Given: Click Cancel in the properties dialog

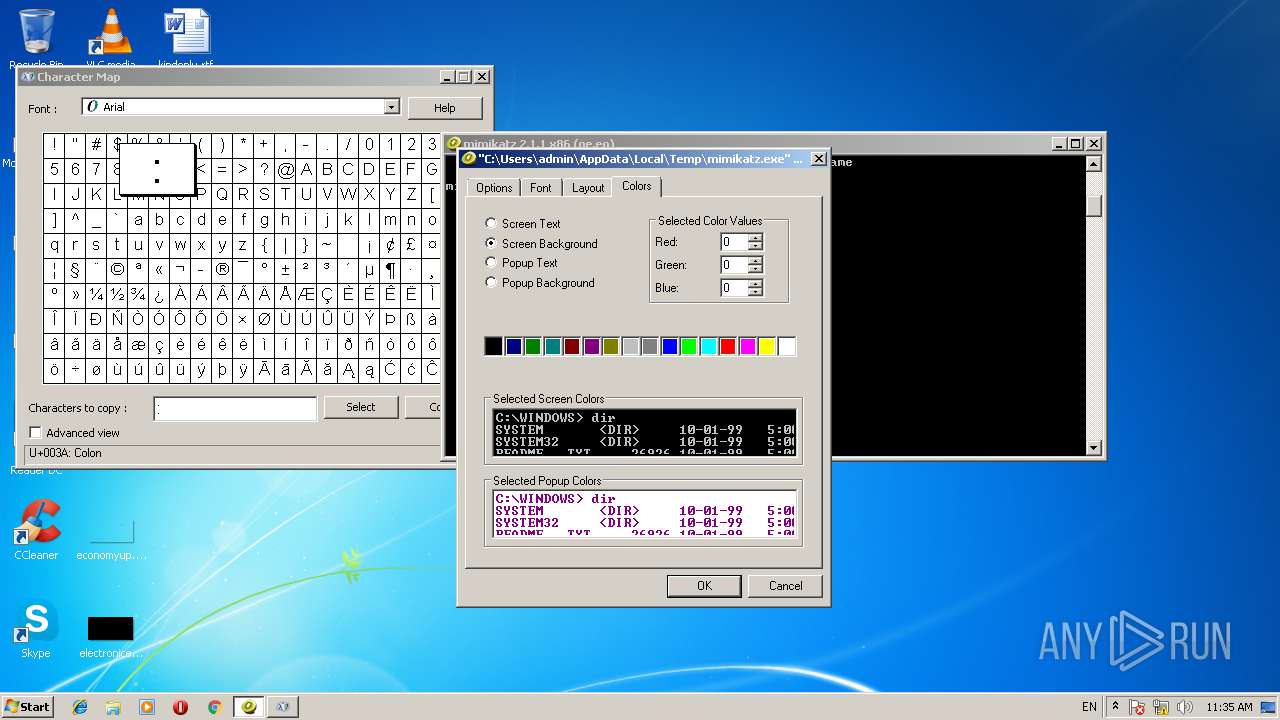Looking at the screenshot, I should pos(785,586).
